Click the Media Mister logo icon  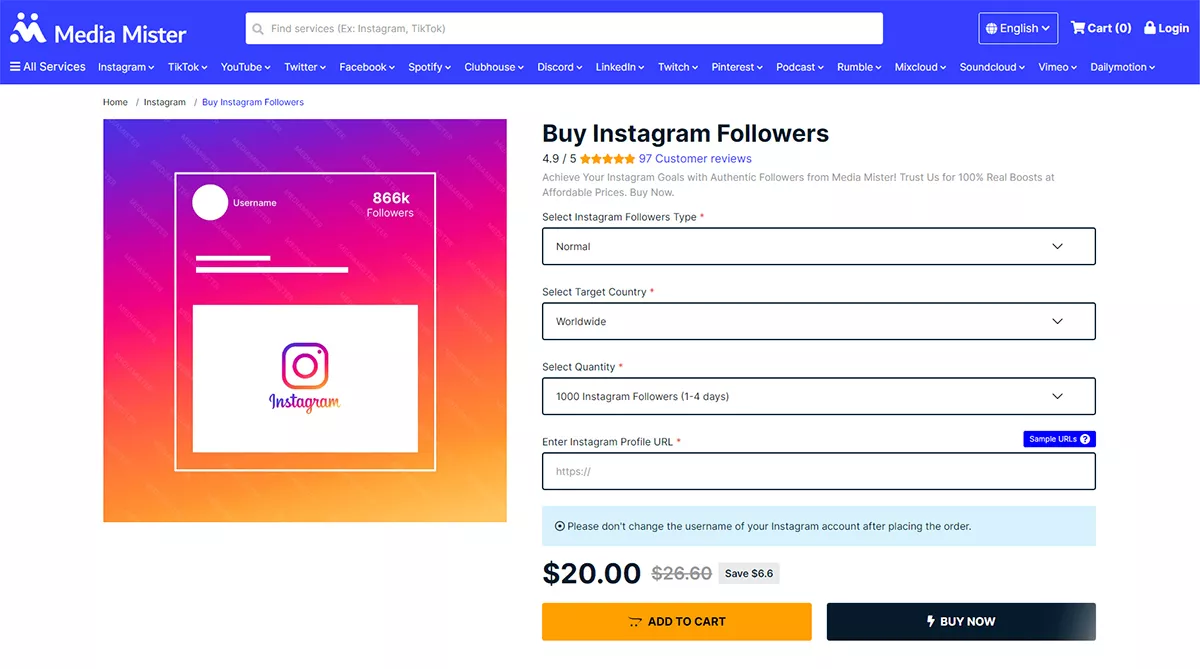pyautogui.click(x=28, y=29)
